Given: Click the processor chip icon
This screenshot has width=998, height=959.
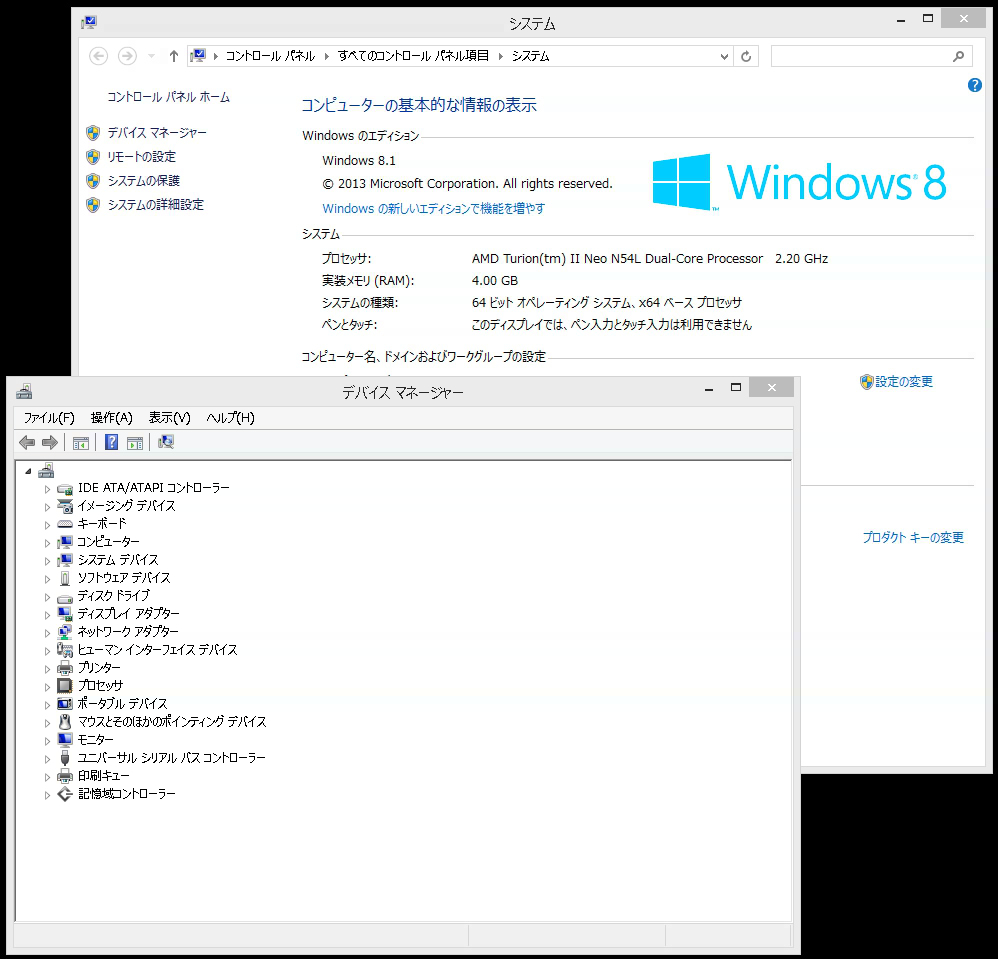Looking at the screenshot, I should [65, 686].
